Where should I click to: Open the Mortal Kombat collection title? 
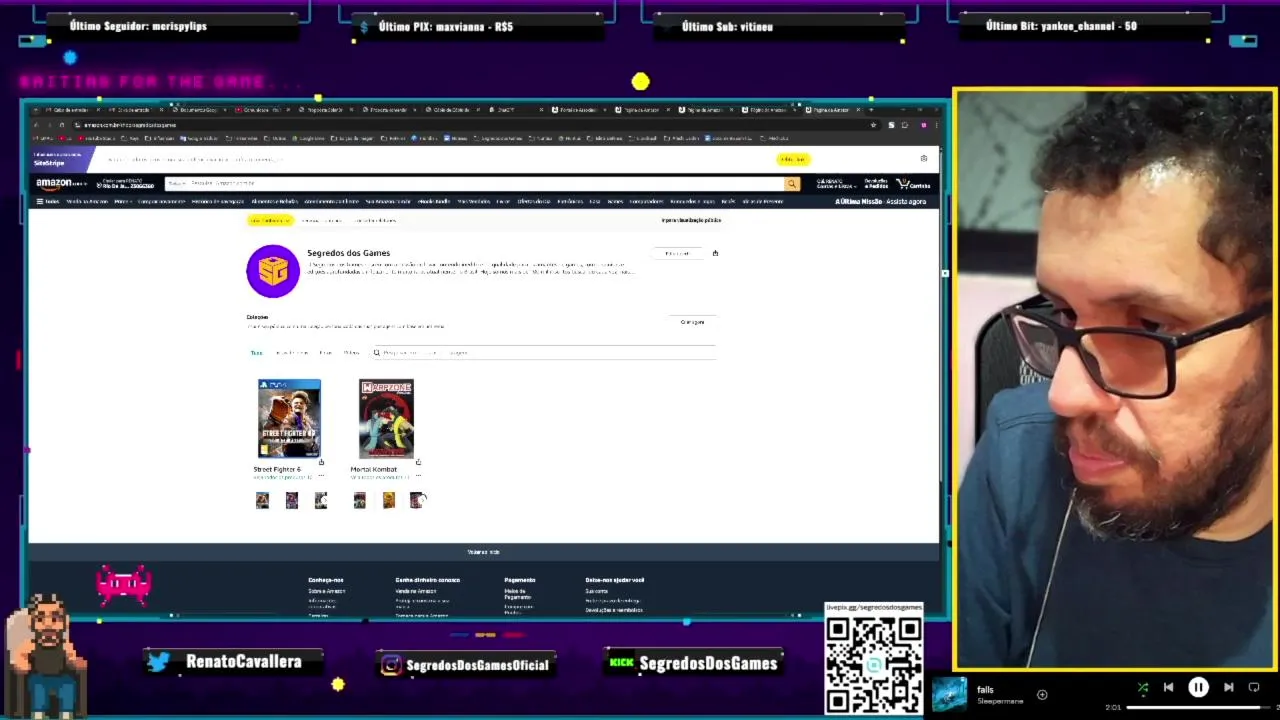373,469
